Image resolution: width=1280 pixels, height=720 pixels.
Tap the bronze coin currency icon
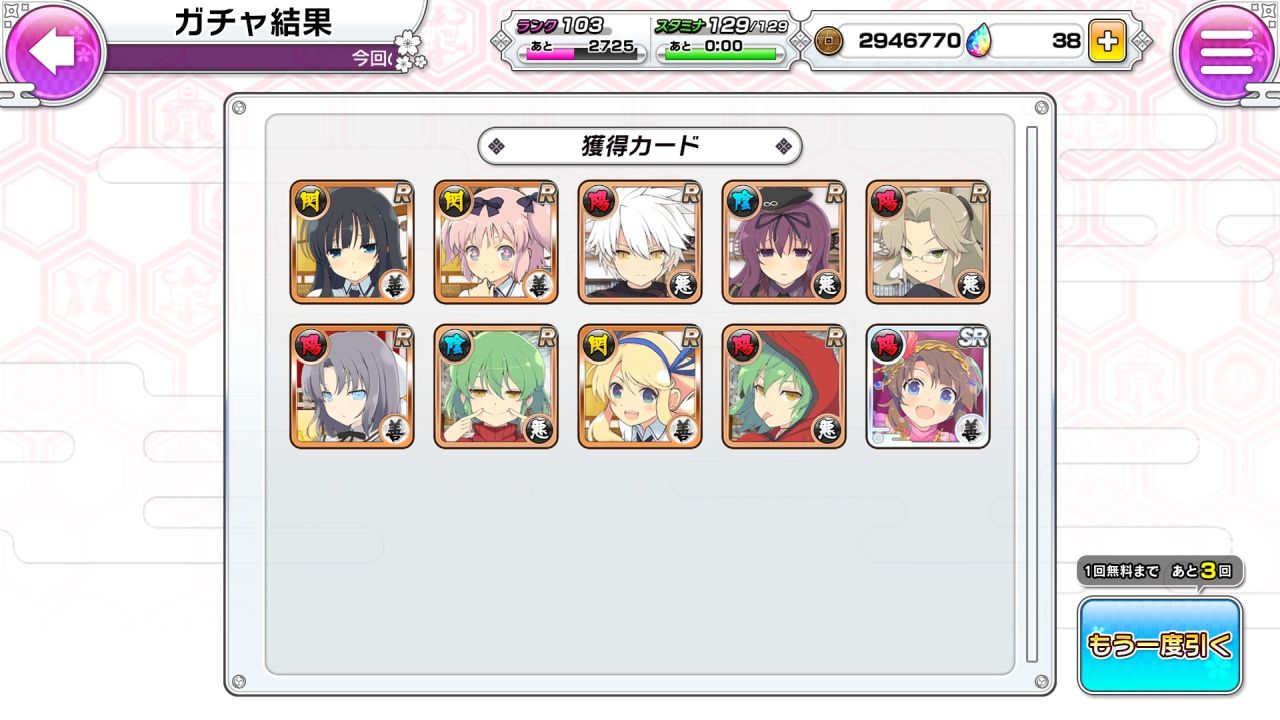829,41
